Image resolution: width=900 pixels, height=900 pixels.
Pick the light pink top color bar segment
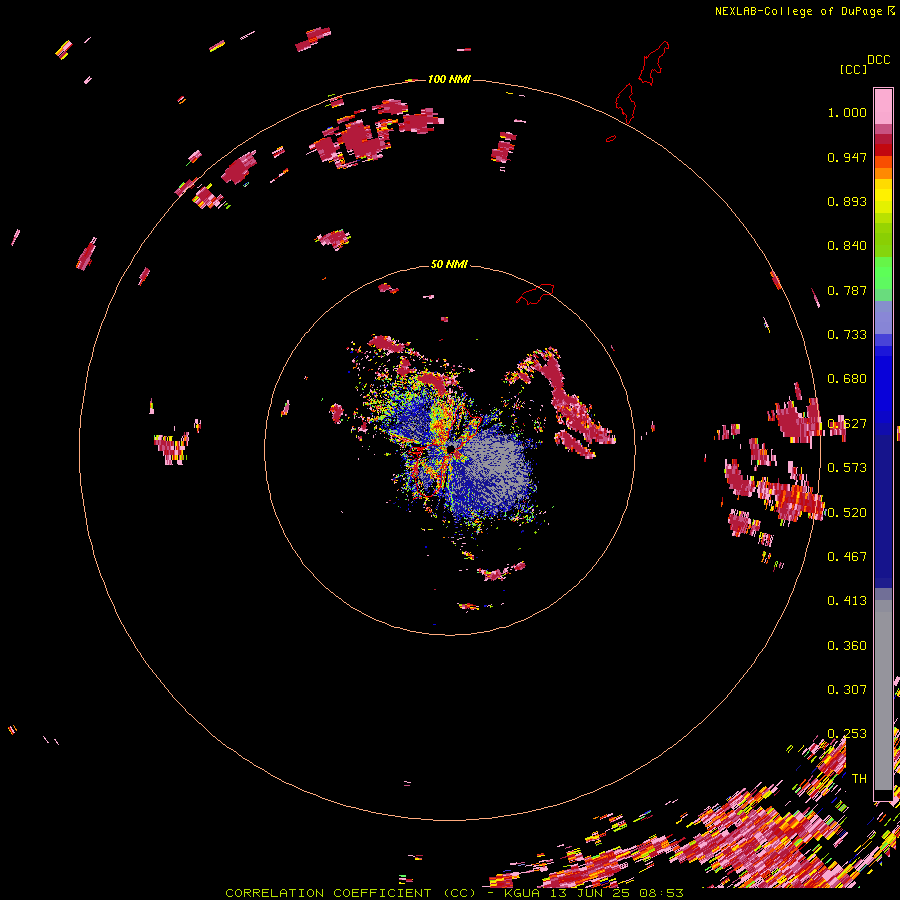(883, 106)
